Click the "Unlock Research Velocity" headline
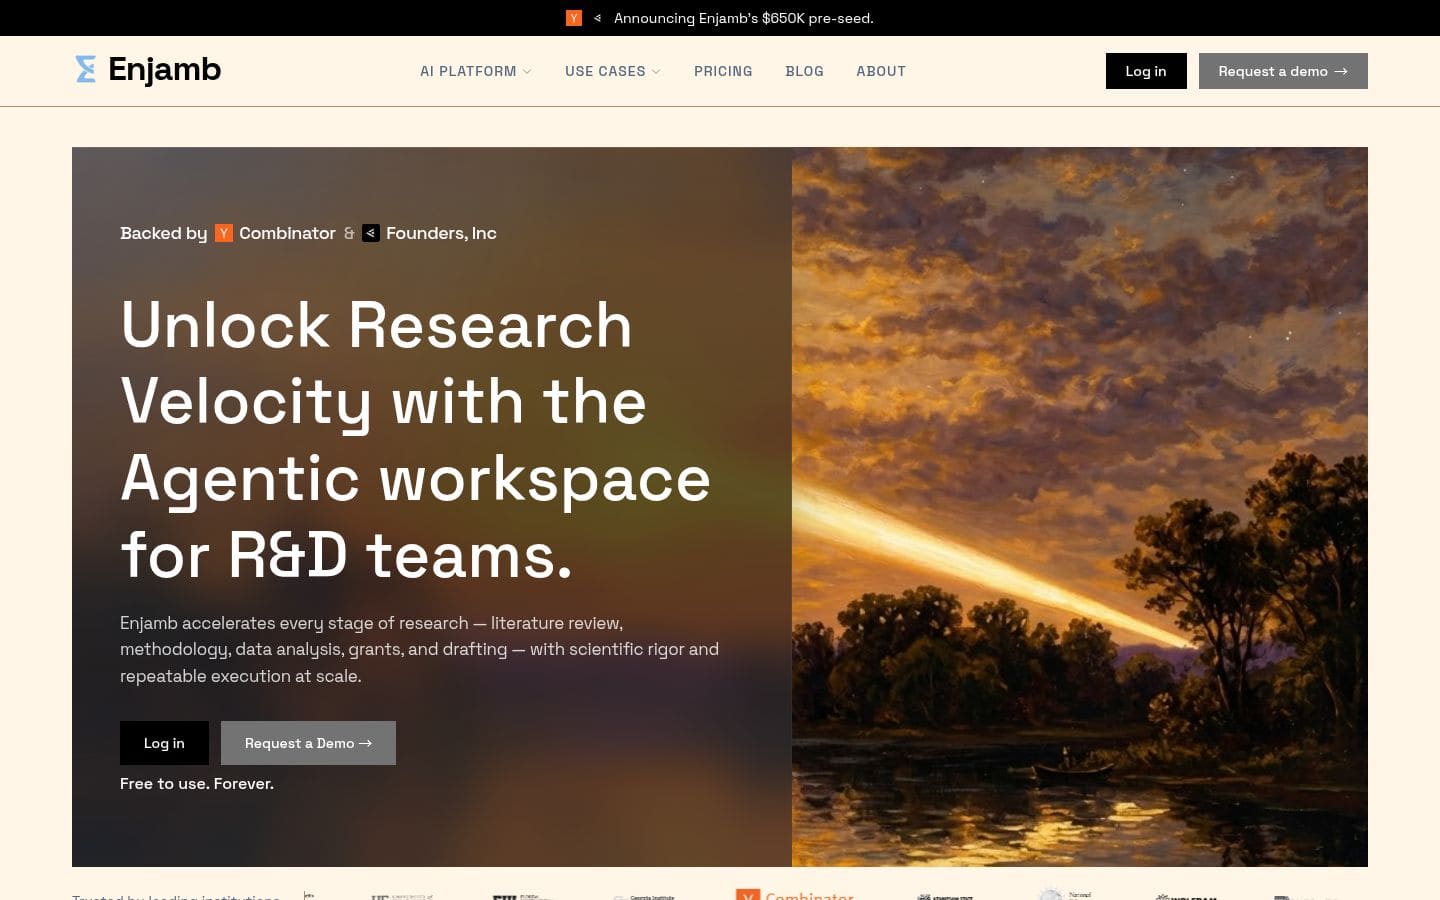This screenshot has height=900, width=1440. point(416,440)
